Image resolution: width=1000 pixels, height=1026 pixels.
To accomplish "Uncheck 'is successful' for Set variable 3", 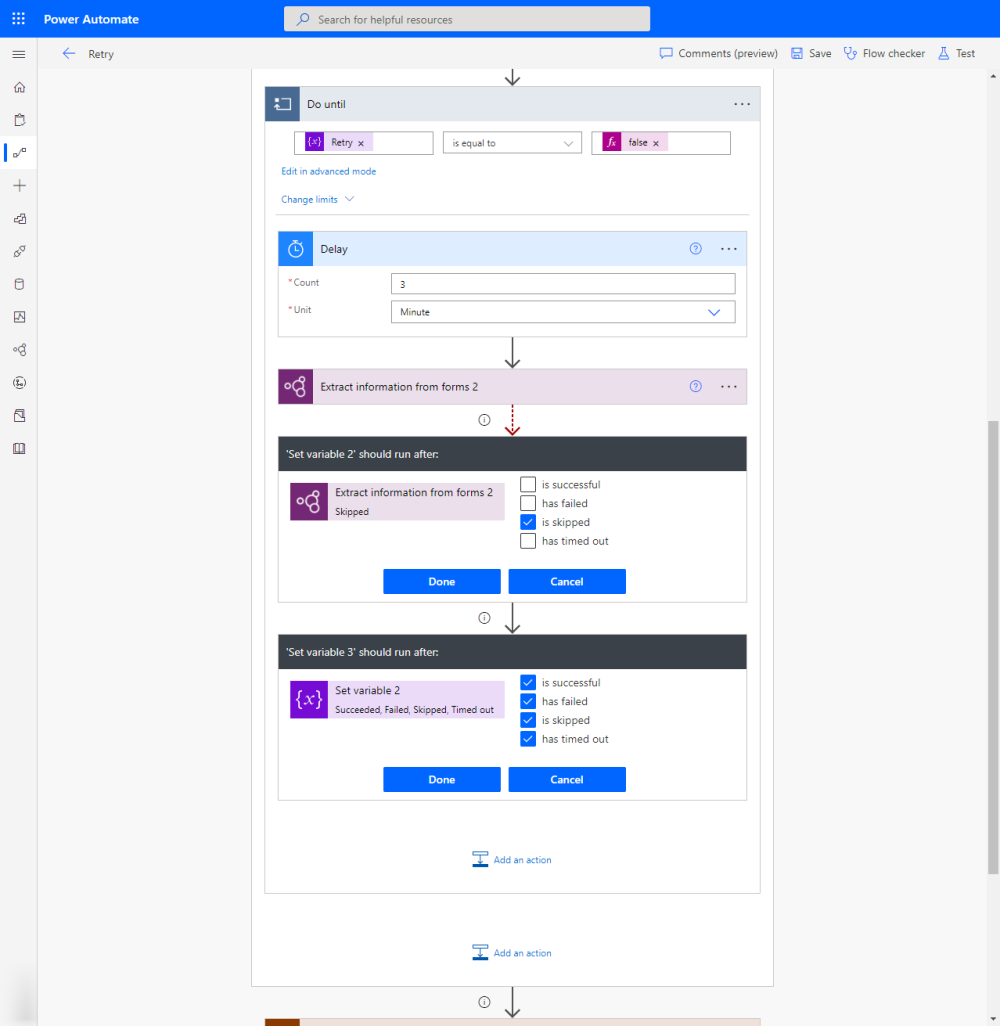I will tap(528, 682).
